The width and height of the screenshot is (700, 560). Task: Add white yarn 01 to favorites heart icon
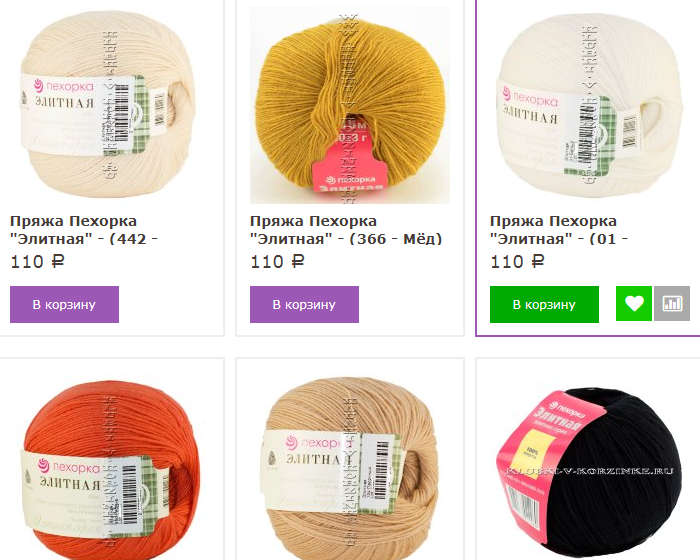(633, 304)
